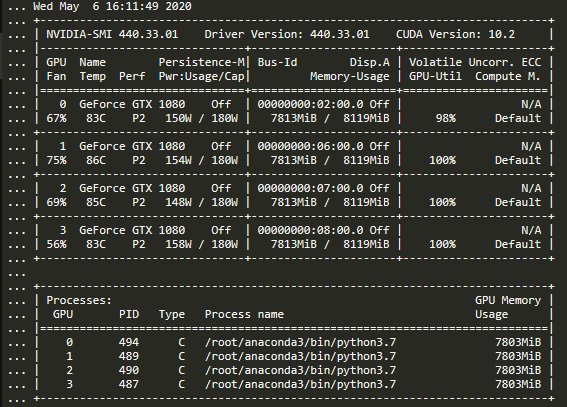Click python3.7 process path for PID 489
The height and width of the screenshot is (407, 567).
[300, 356]
